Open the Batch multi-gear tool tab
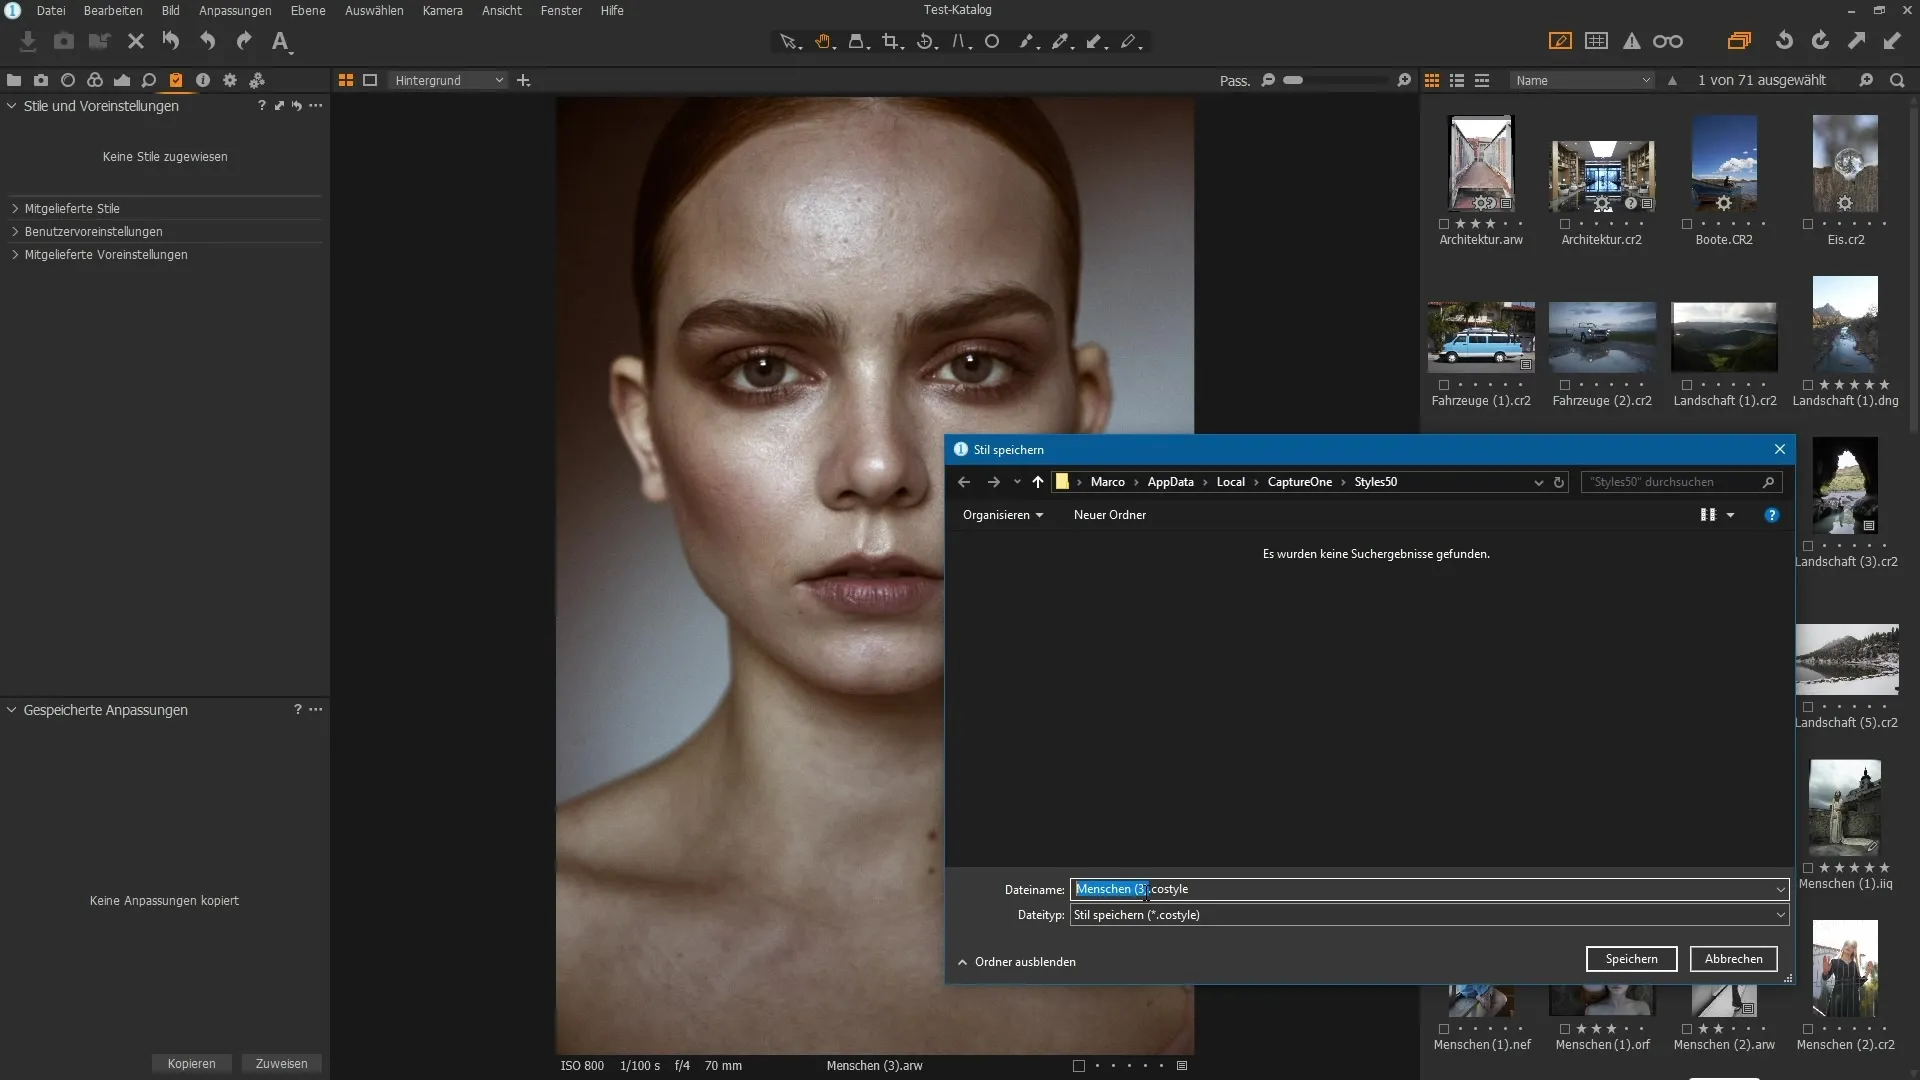This screenshot has height=1080, width=1920. coord(257,80)
